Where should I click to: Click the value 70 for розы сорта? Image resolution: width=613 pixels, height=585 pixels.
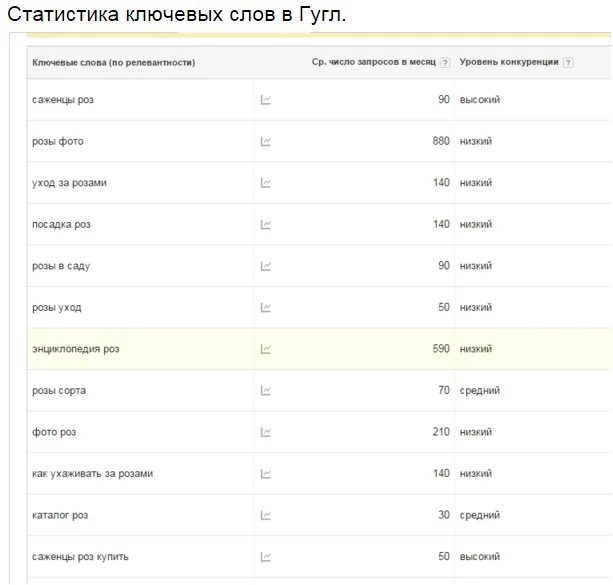444,390
